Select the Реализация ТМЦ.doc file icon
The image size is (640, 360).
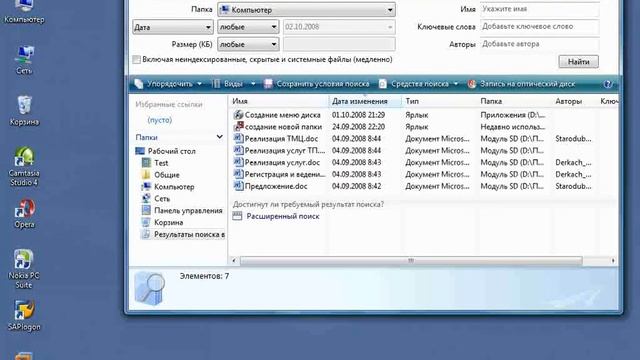point(238,138)
